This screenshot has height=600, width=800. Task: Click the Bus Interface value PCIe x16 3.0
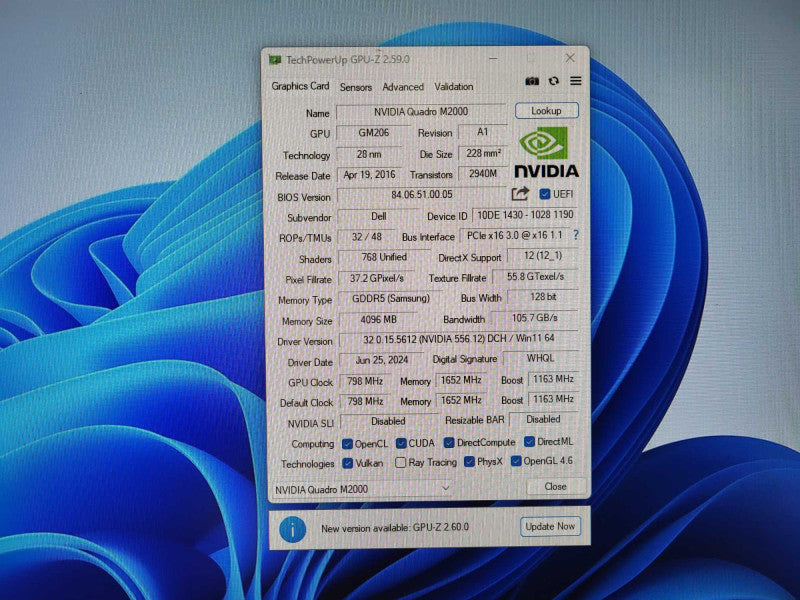click(514, 235)
